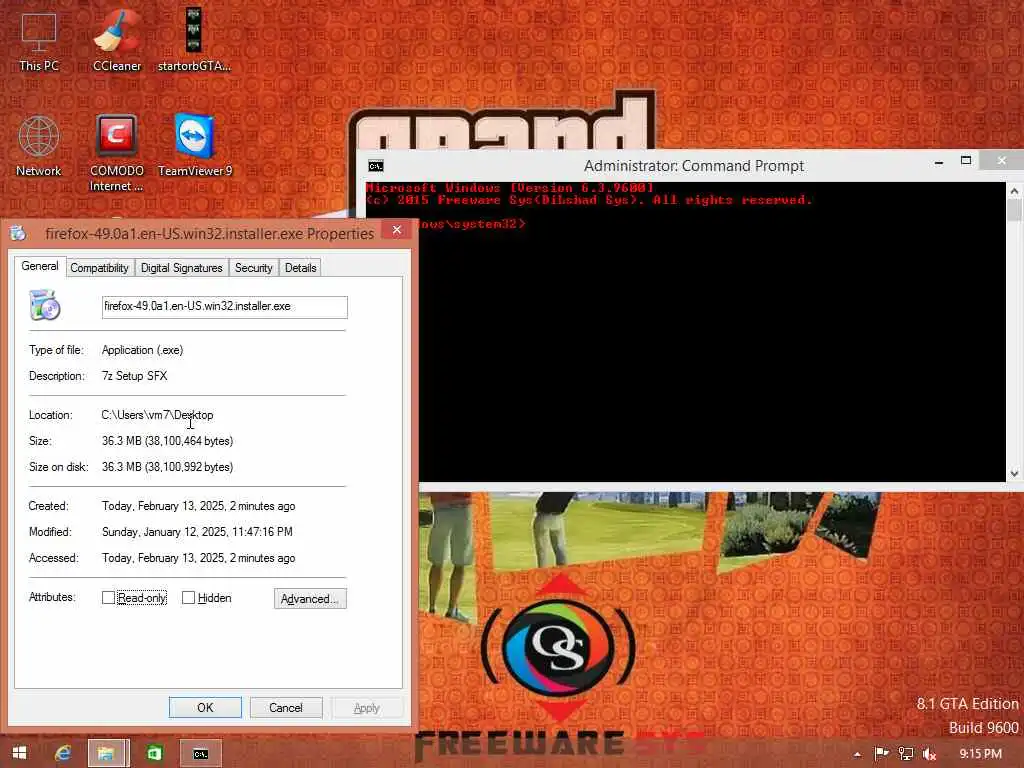Click the installer file icon in Properties
The height and width of the screenshot is (768, 1024).
click(45, 306)
